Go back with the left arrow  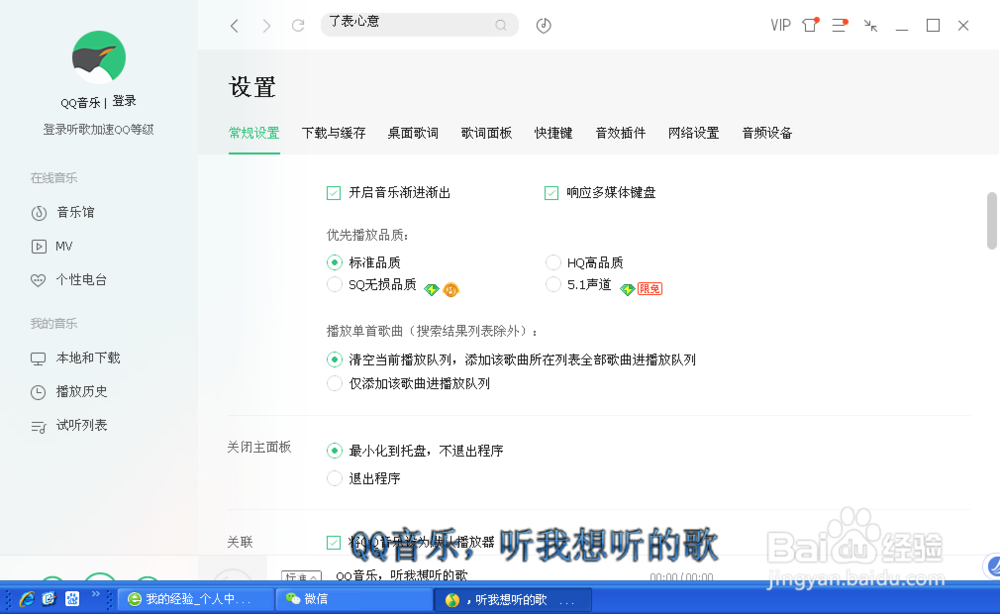[234, 26]
